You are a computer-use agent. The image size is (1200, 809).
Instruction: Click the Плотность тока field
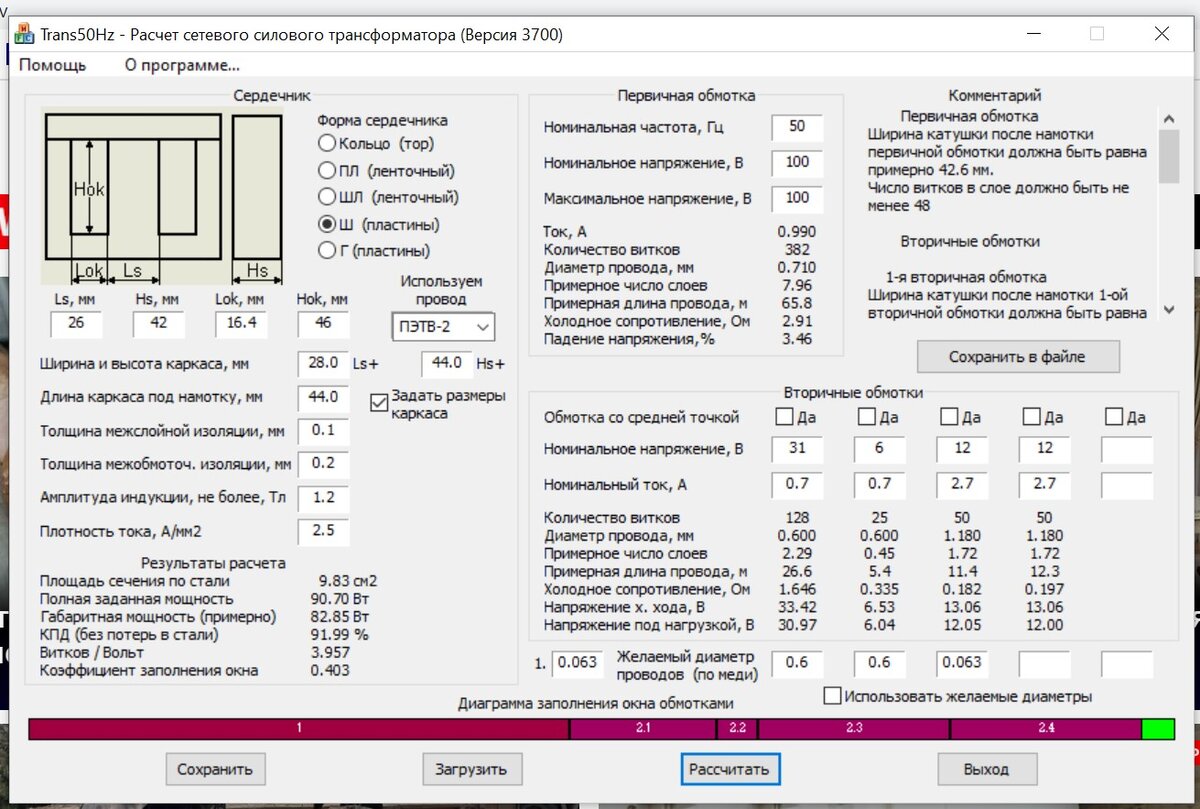(323, 531)
